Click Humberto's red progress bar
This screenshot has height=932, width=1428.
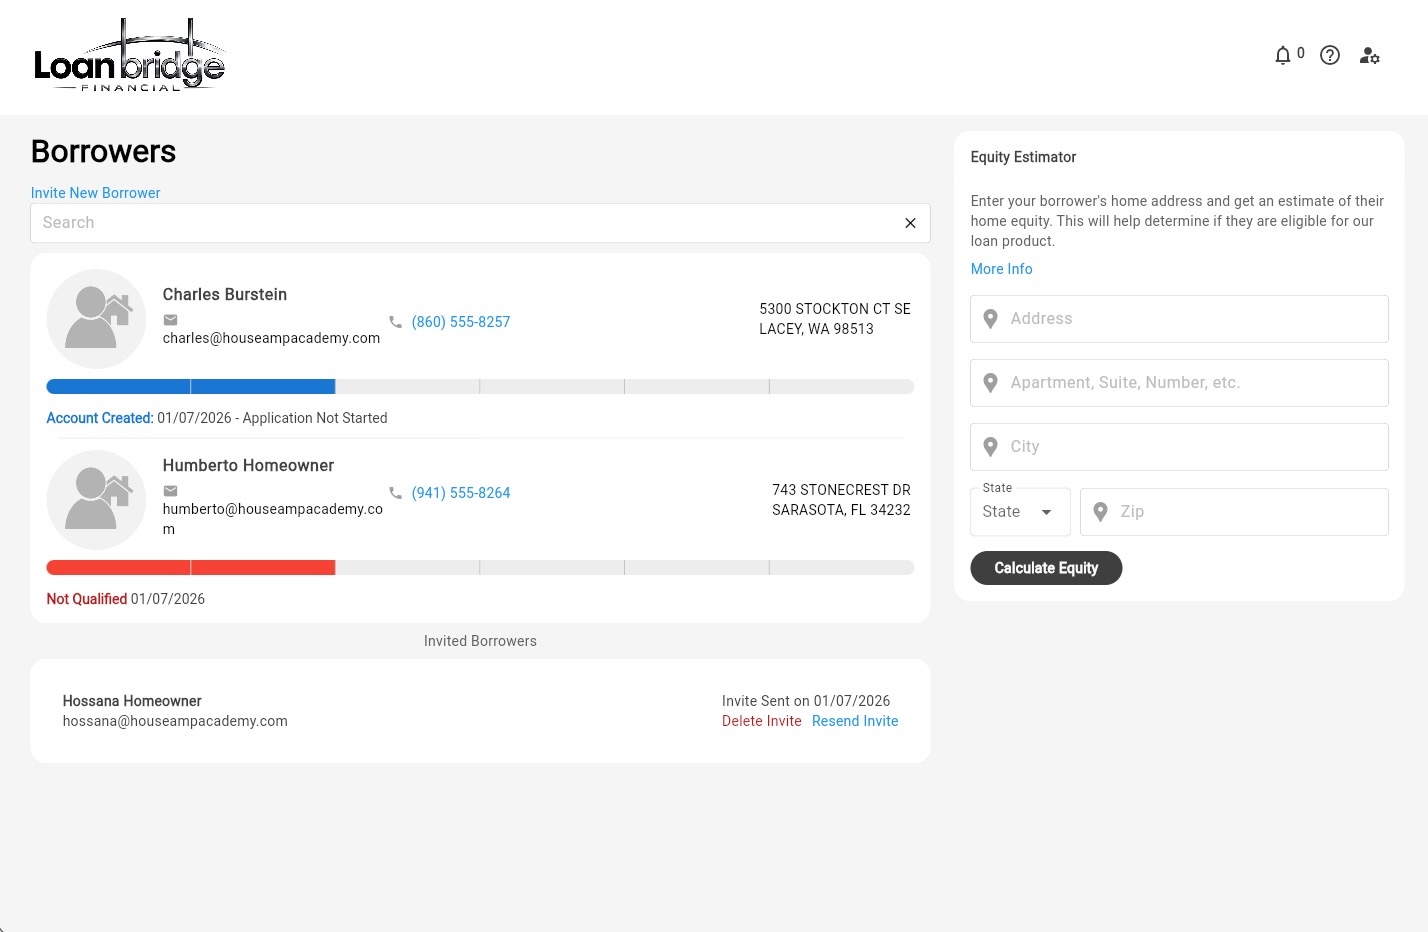[x=190, y=568]
